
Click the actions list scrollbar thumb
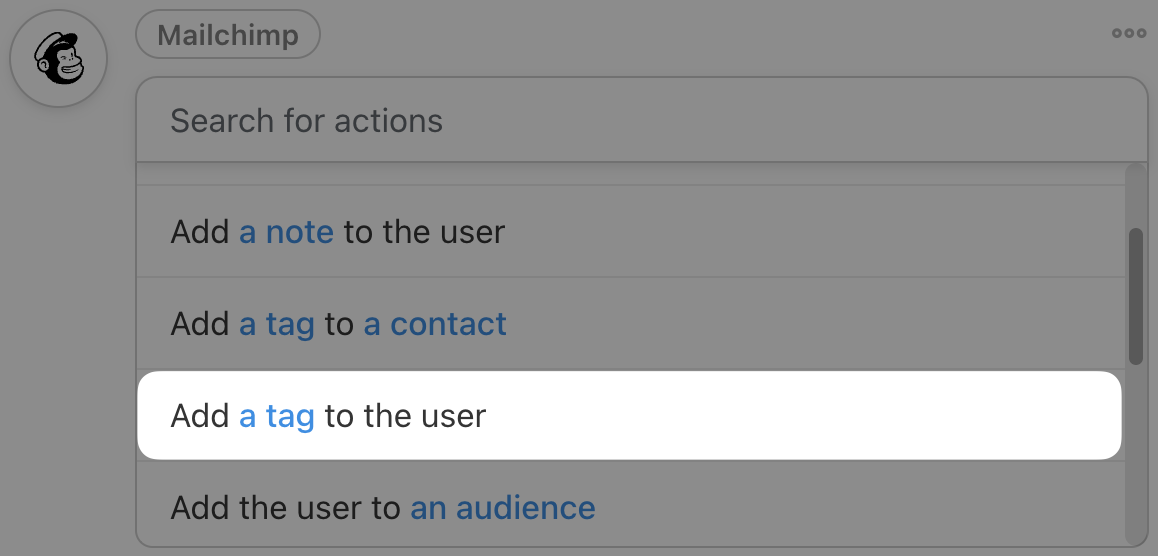(x=1135, y=296)
